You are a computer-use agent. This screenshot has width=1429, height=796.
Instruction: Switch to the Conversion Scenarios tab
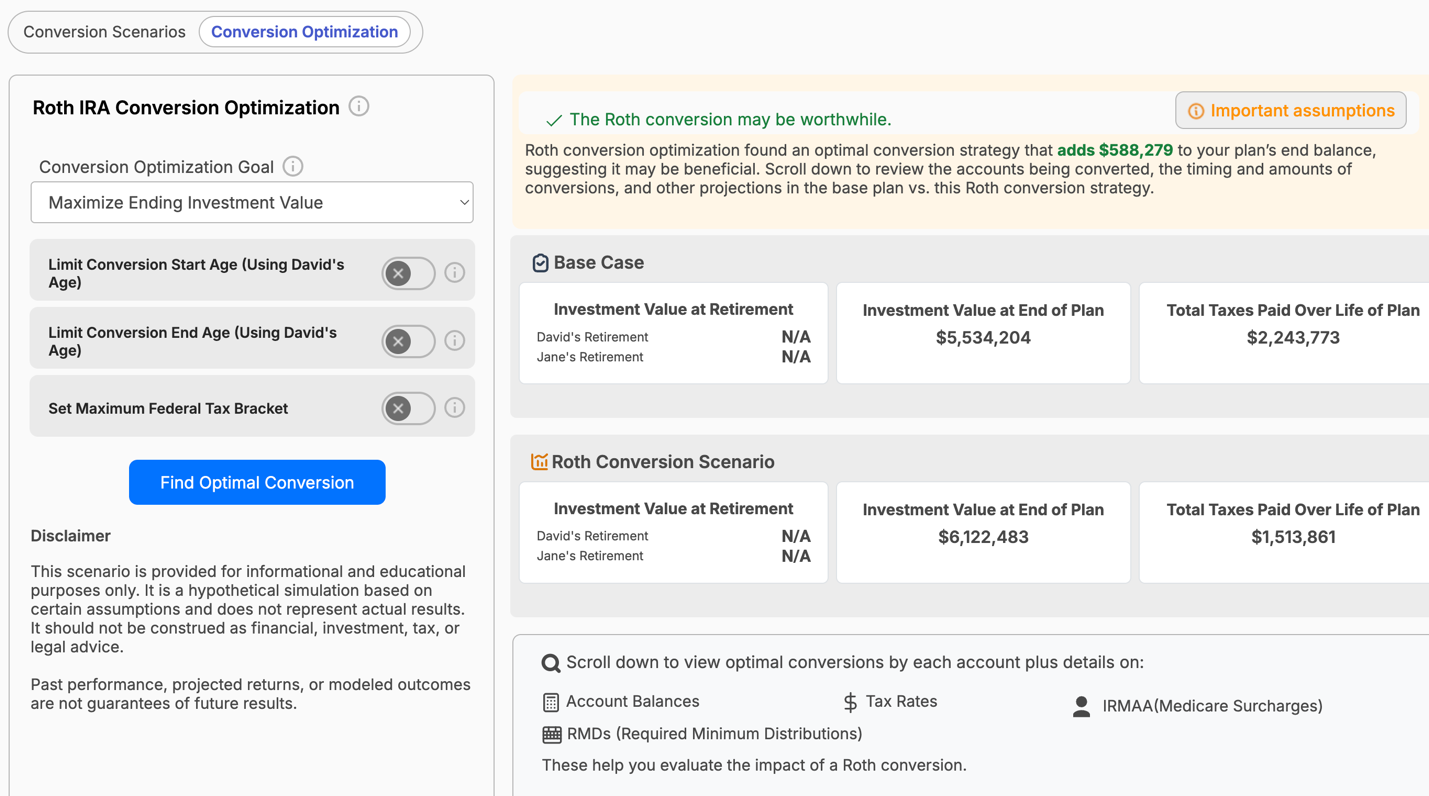[x=103, y=31]
